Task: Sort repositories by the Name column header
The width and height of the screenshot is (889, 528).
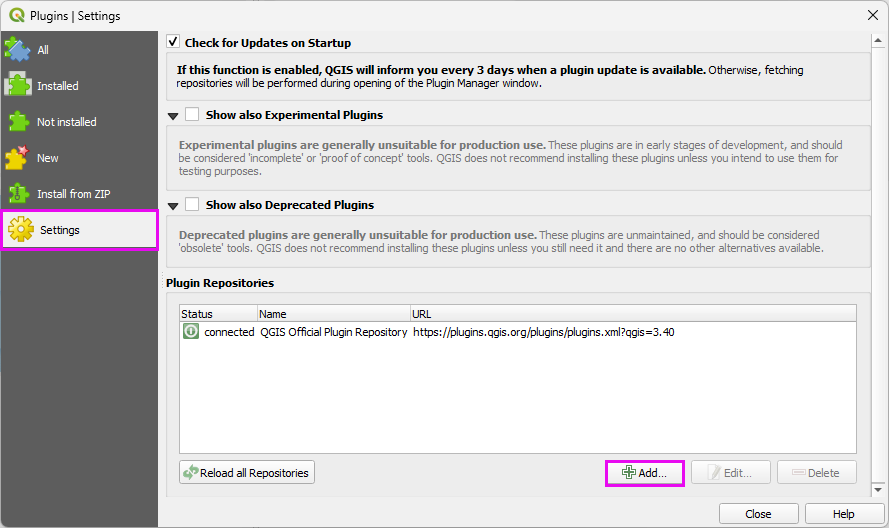Action: pos(333,314)
